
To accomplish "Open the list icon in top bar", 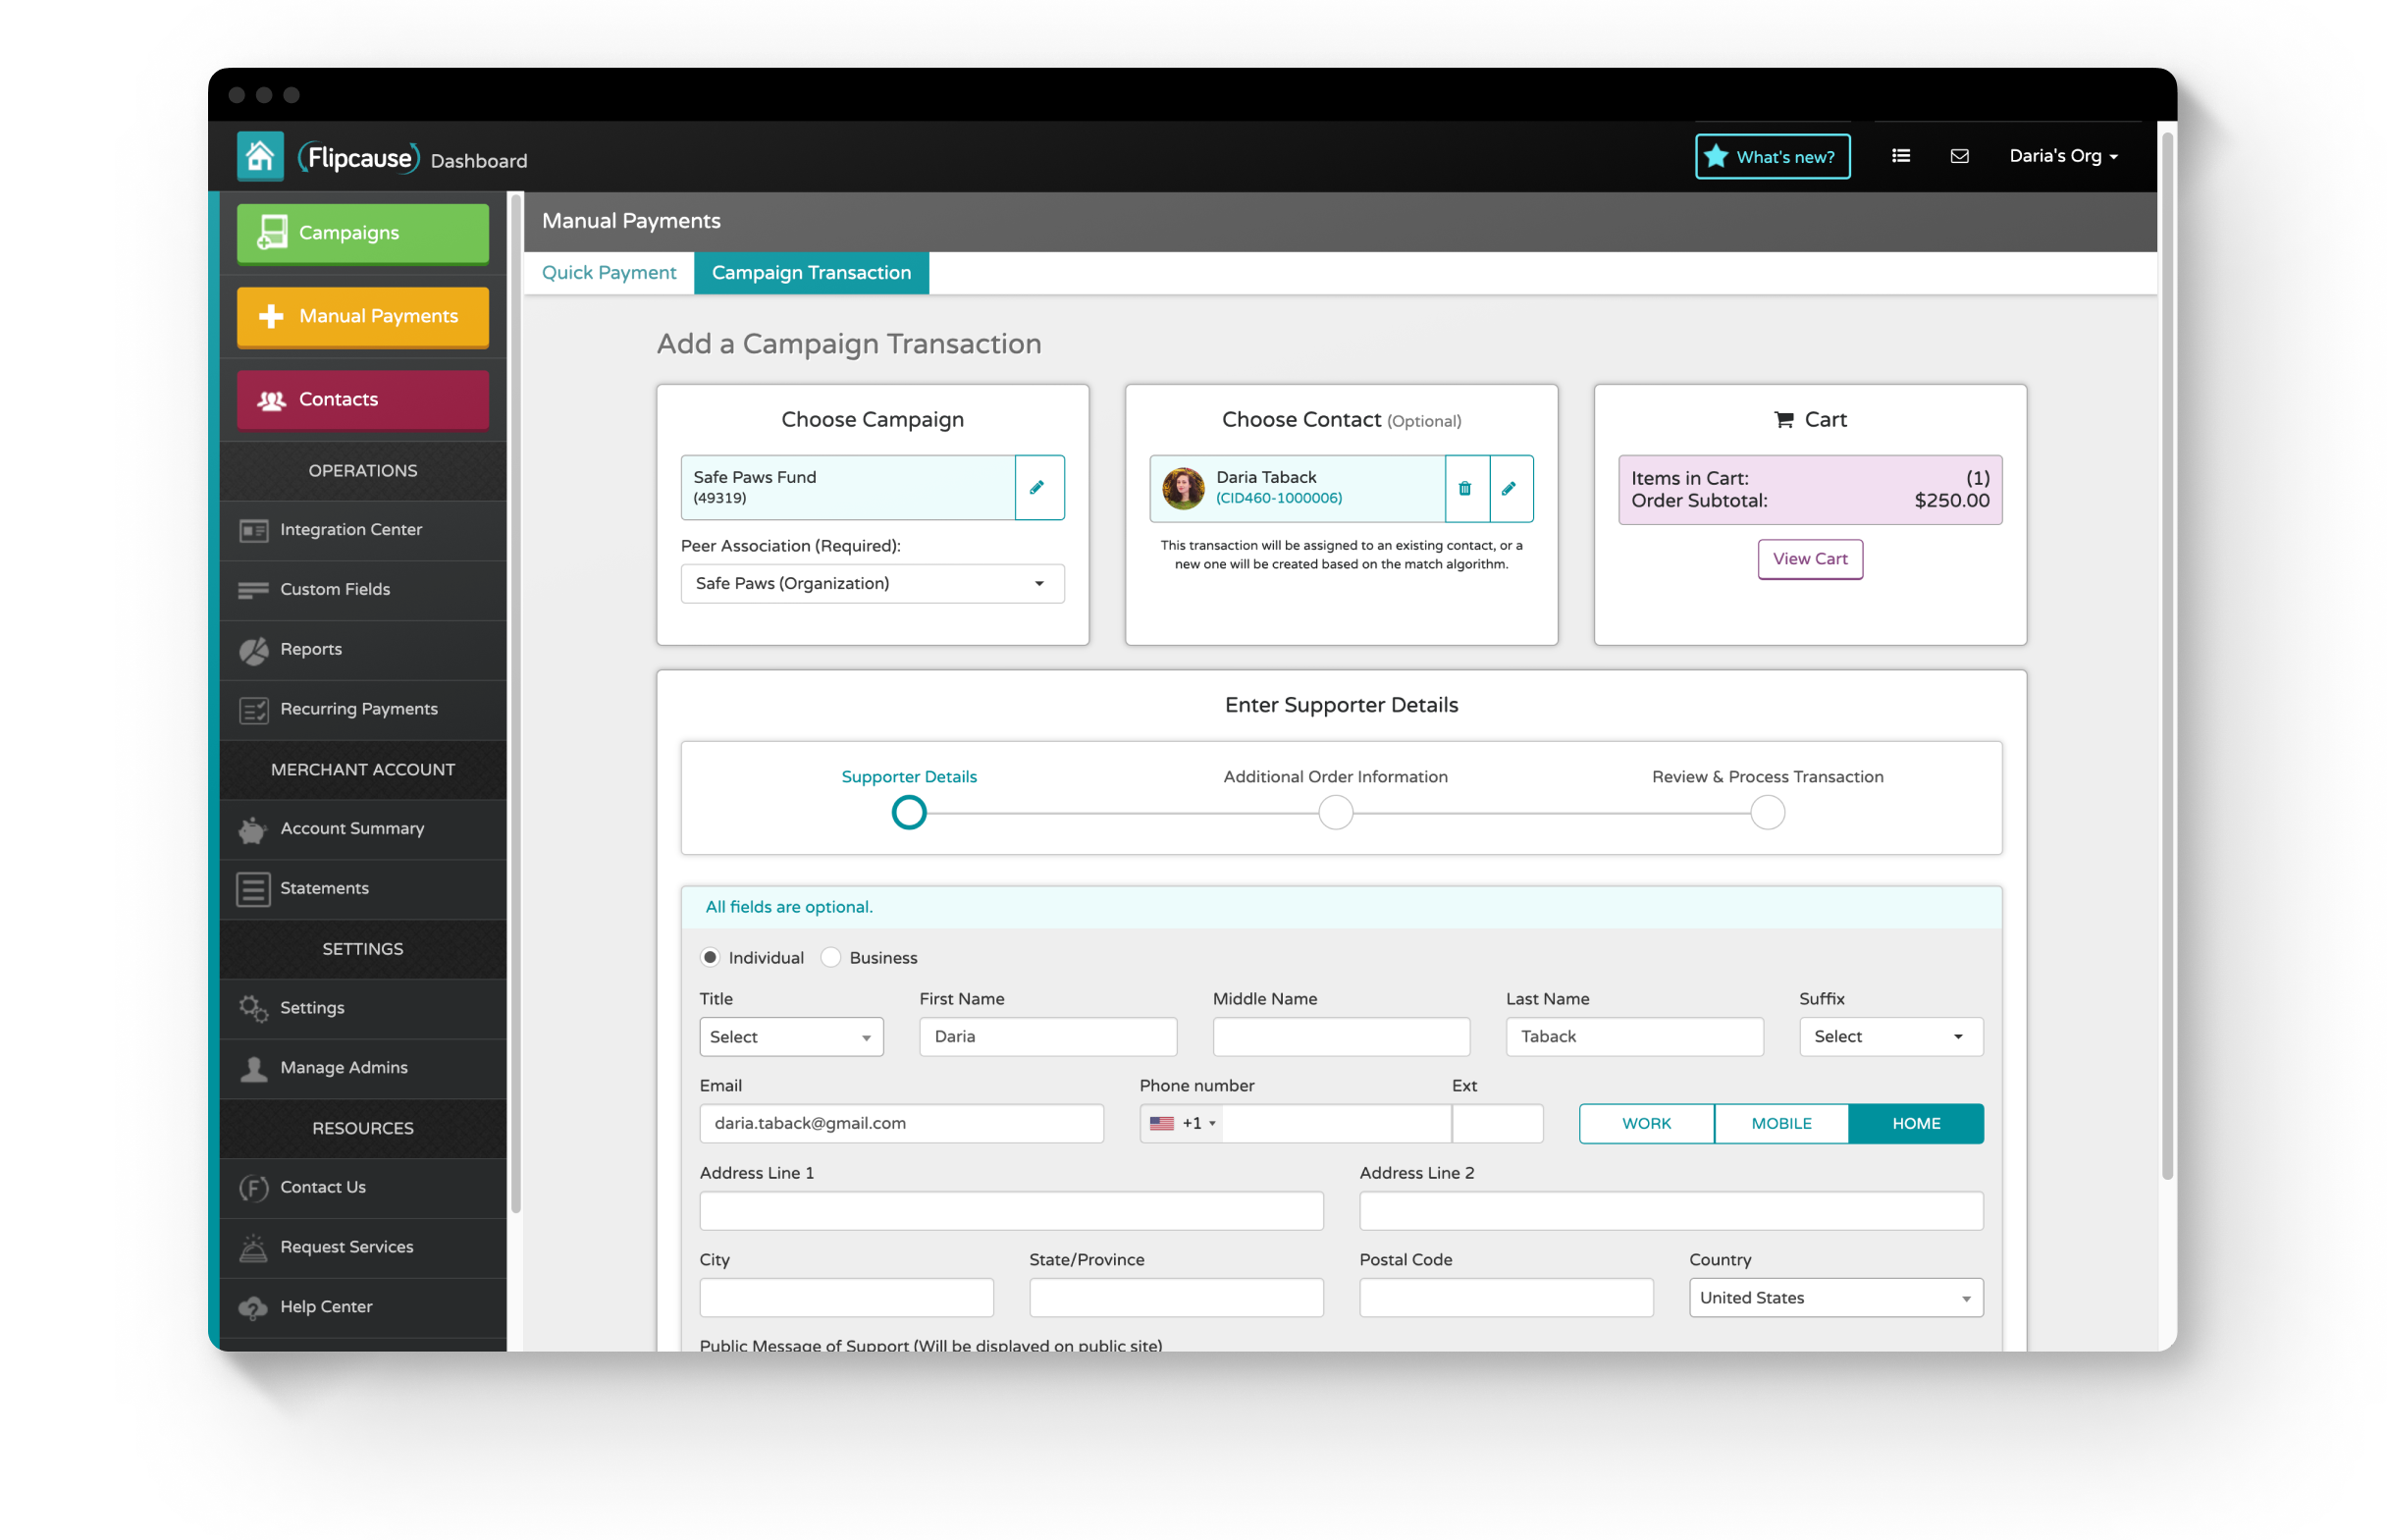I will 1899,156.
